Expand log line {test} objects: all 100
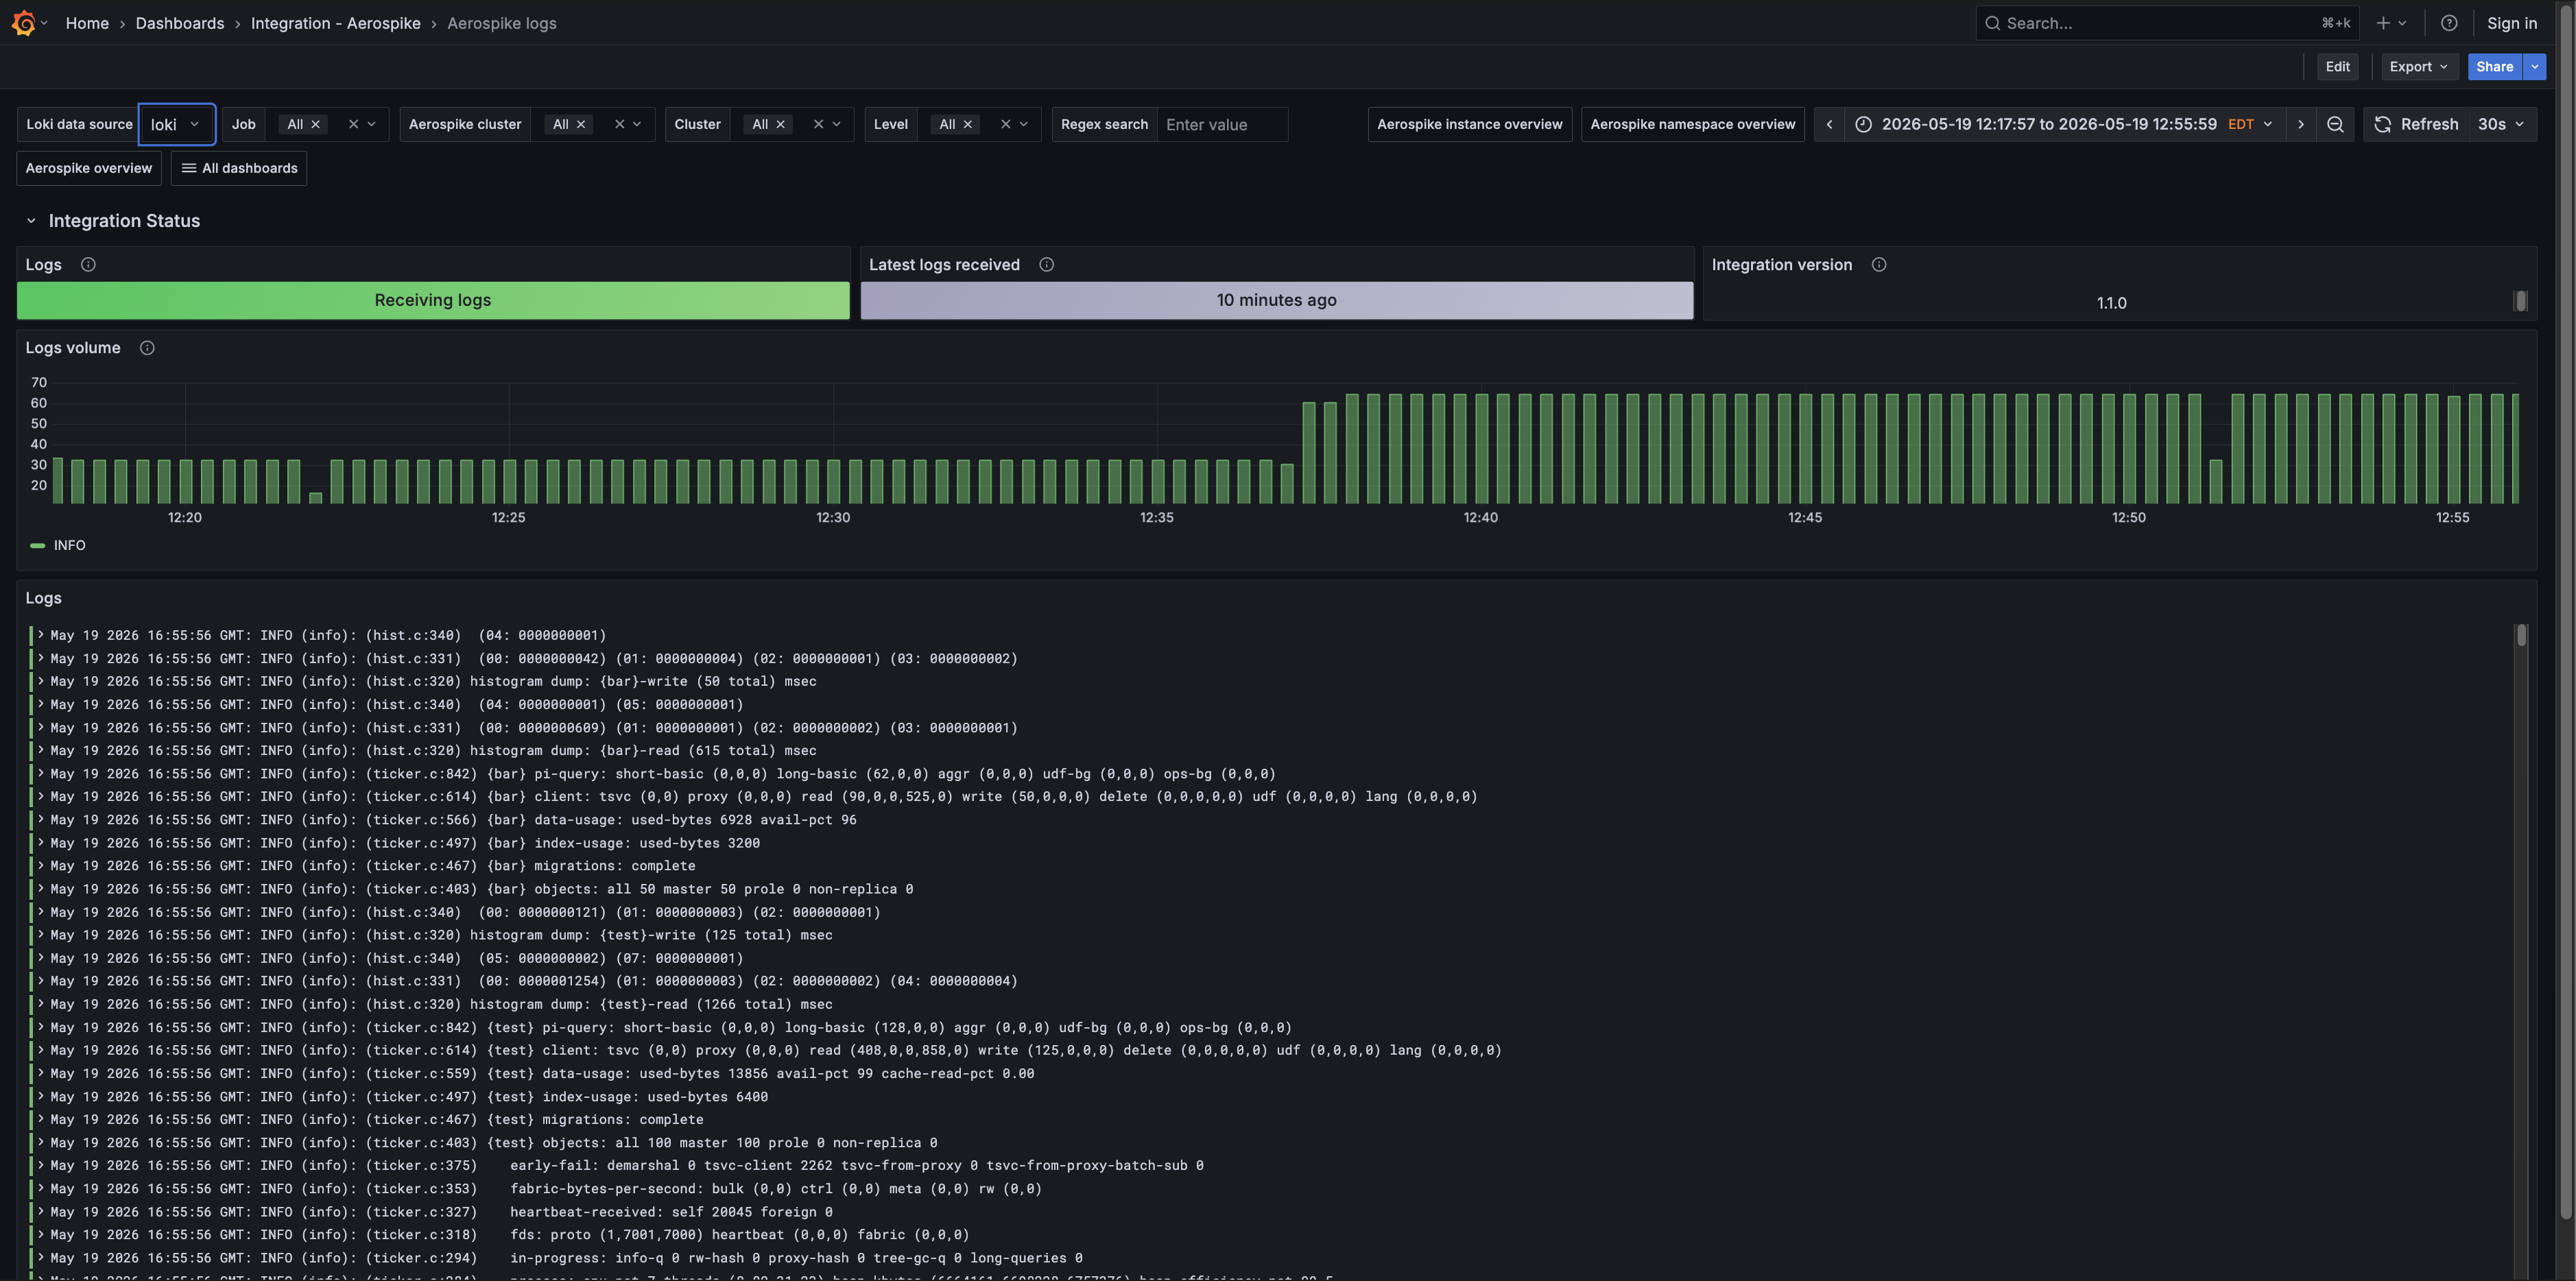The image size is (2576, 1281). 40,1143
